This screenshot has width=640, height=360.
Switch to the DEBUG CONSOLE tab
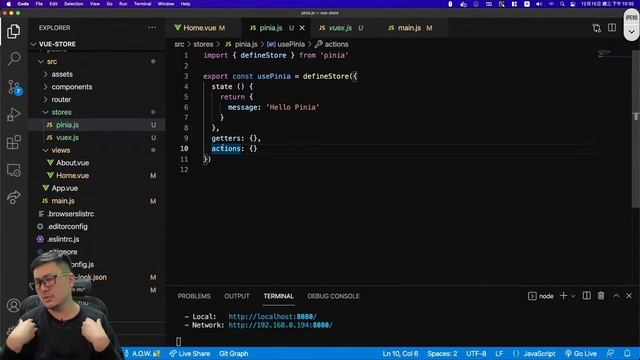point(333,296)
